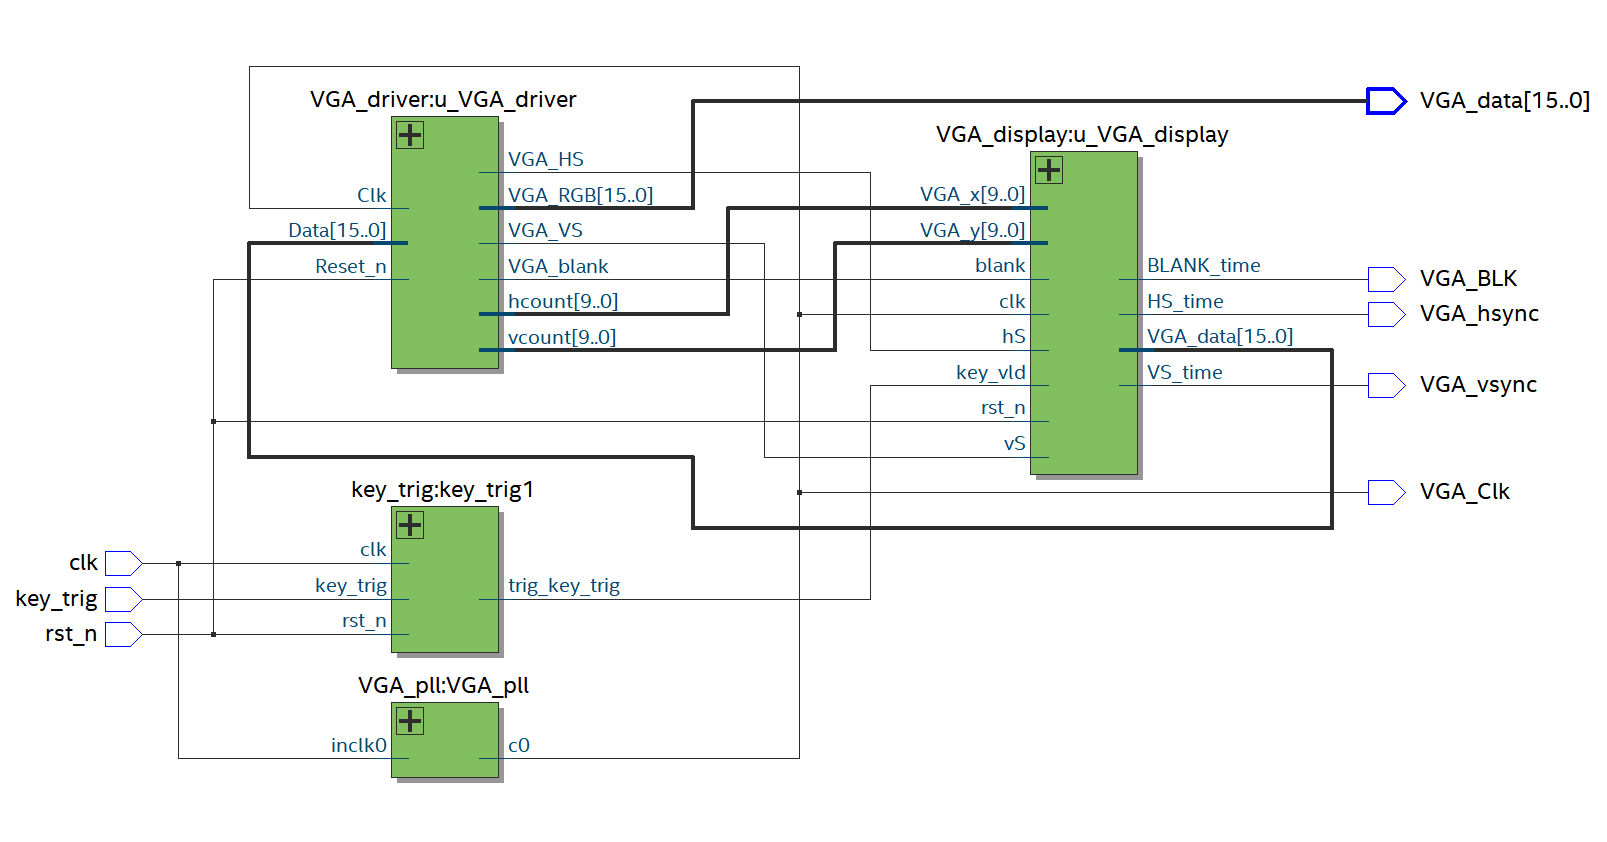The image size is (1607, 842).
Task: Expand the VGA_pll block plus icon
Action: point(410,721)
